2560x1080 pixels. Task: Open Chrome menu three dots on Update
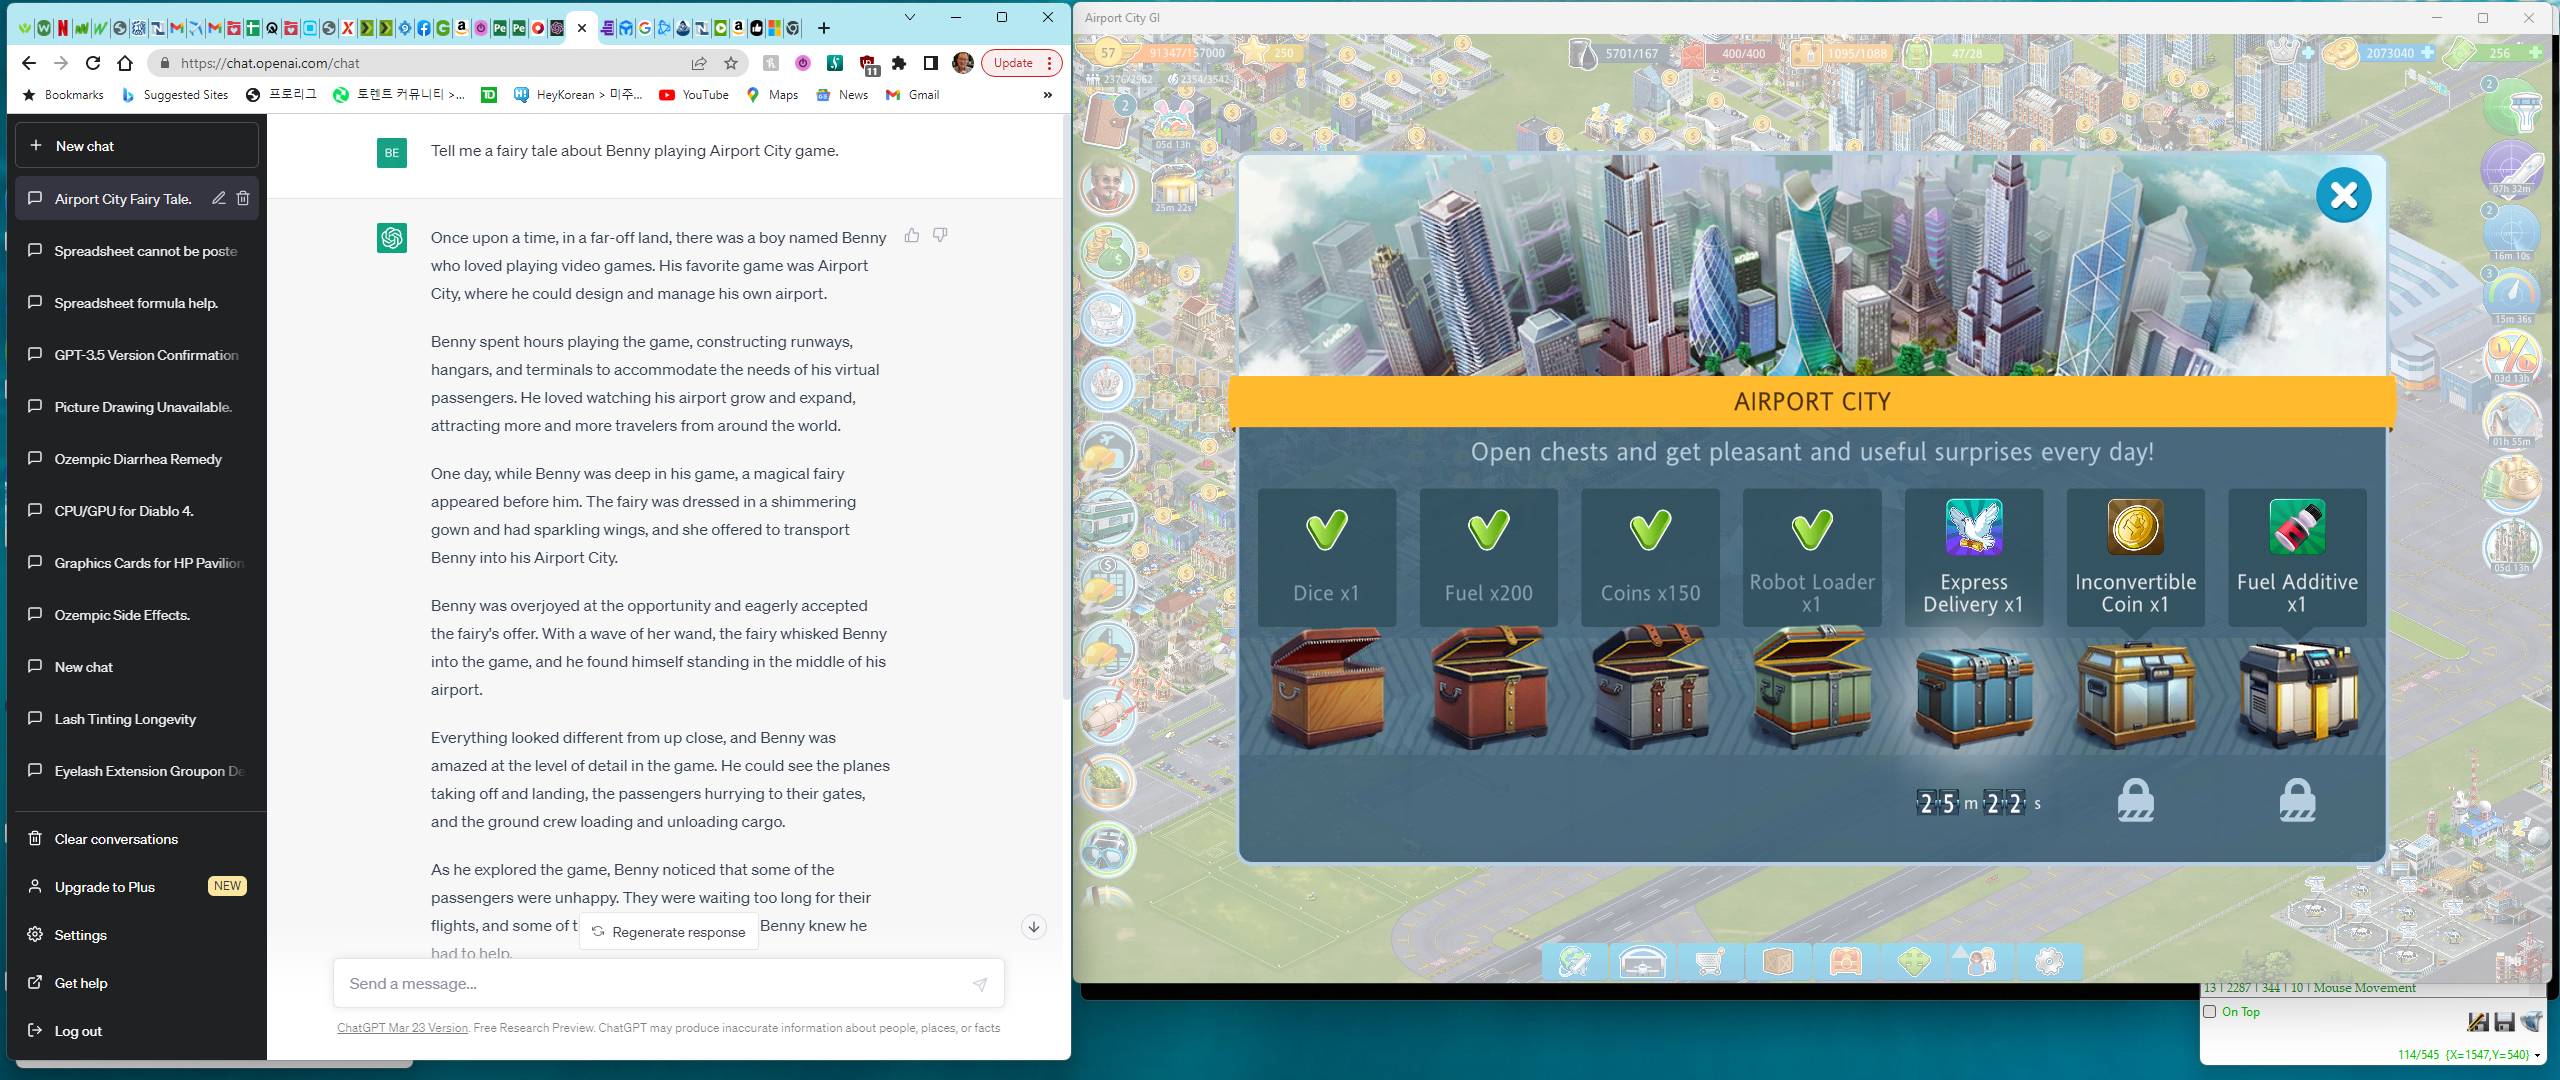pos(1049,63)
